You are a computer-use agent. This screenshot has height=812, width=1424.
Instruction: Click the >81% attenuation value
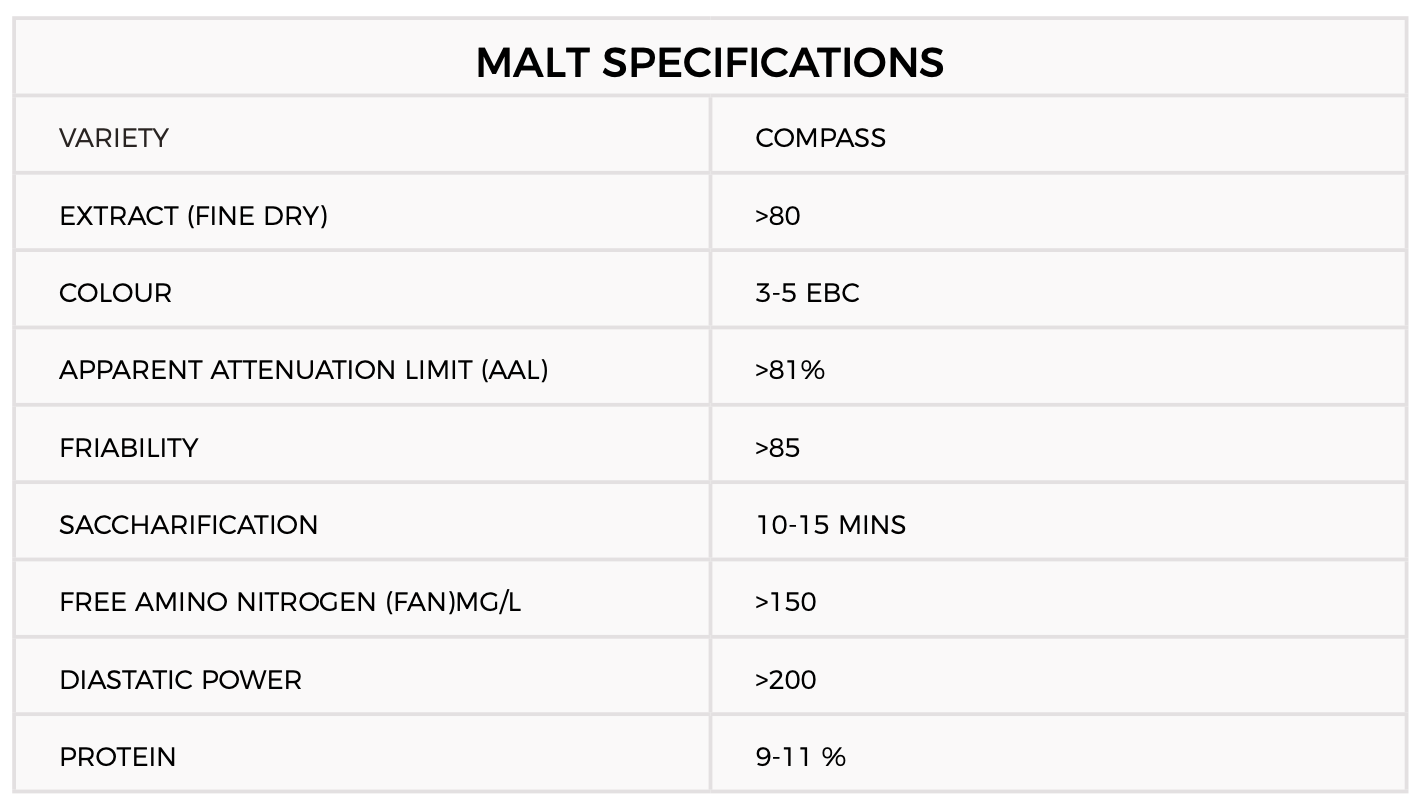790,370
